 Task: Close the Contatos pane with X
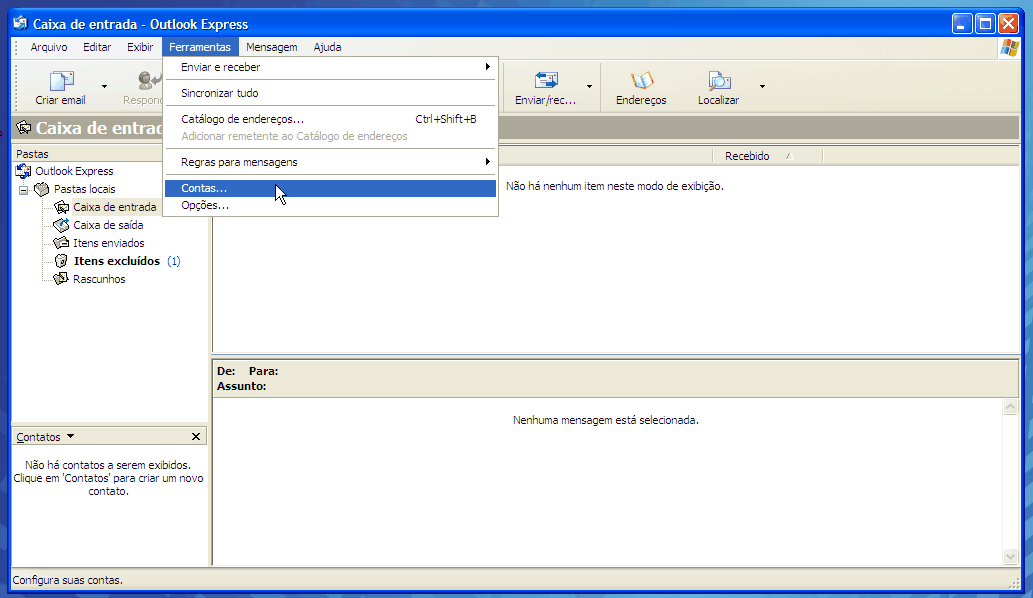click(196, 437)
